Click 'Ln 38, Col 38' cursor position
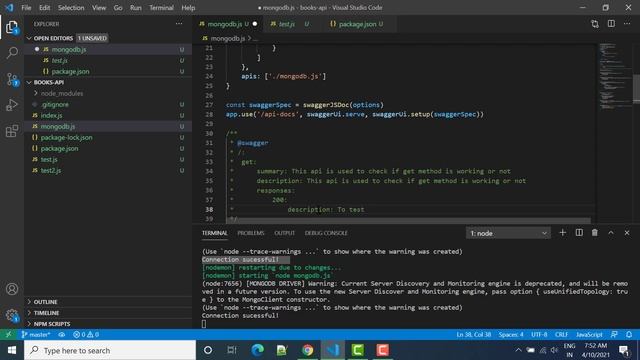The height and width of the screenshot is (360, 640). (473, 334)
